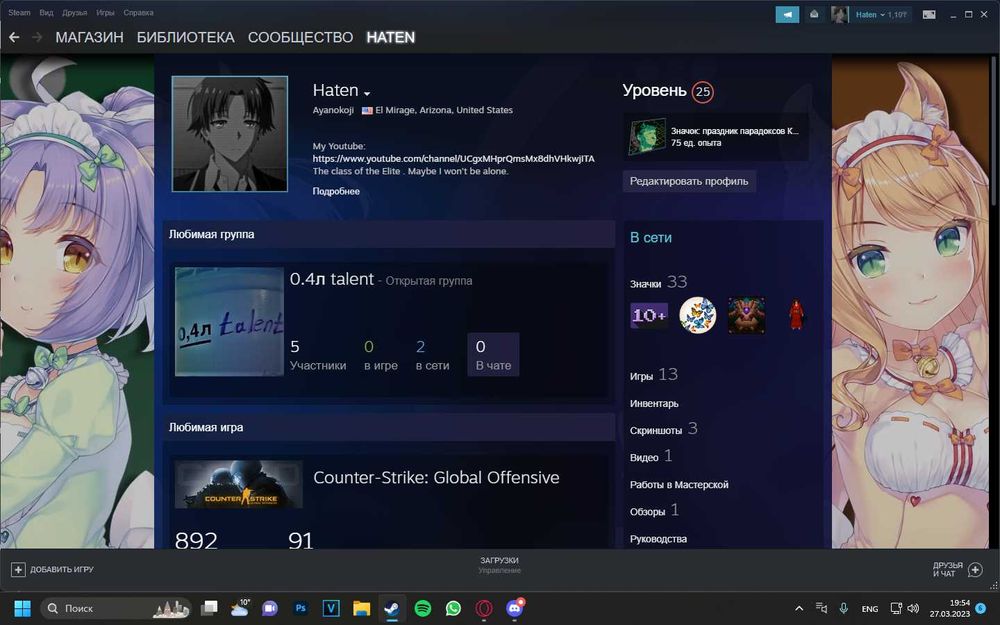Click the small avatar in title bar
Screen dimensions: 1000x625
pyautogui.click(x=840, y=15)
